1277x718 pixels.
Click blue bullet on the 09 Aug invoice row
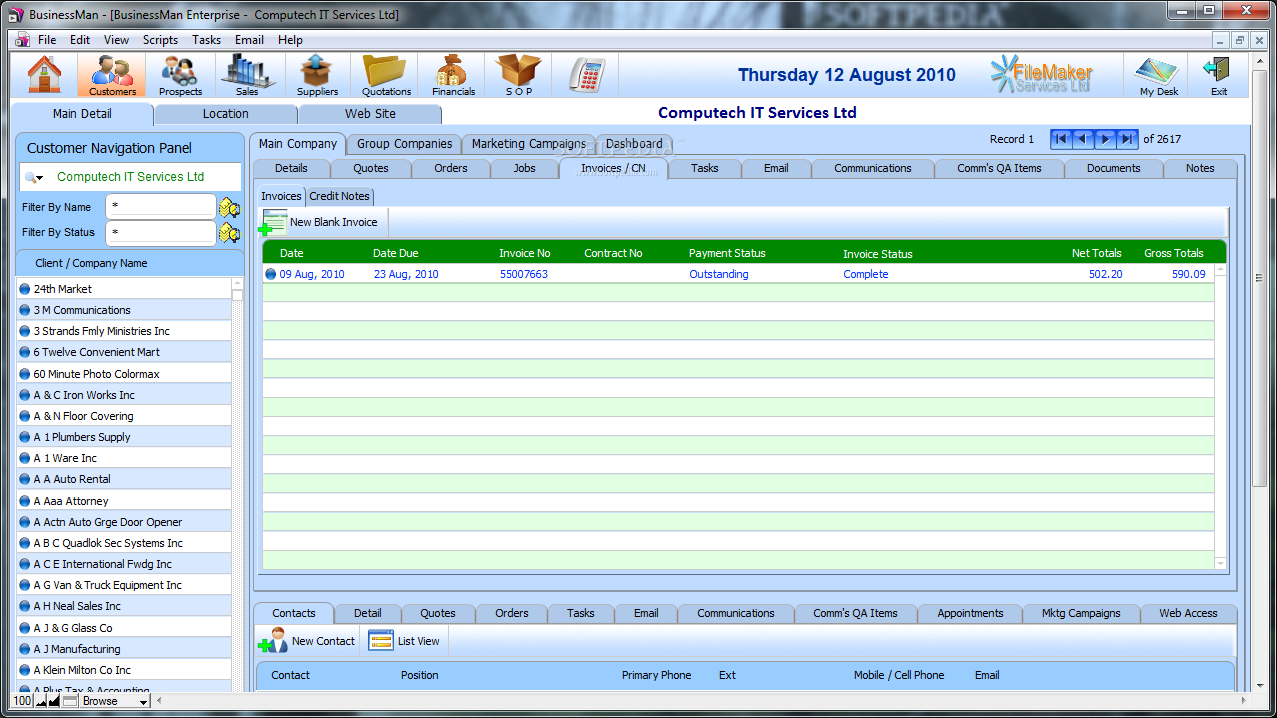270,274
